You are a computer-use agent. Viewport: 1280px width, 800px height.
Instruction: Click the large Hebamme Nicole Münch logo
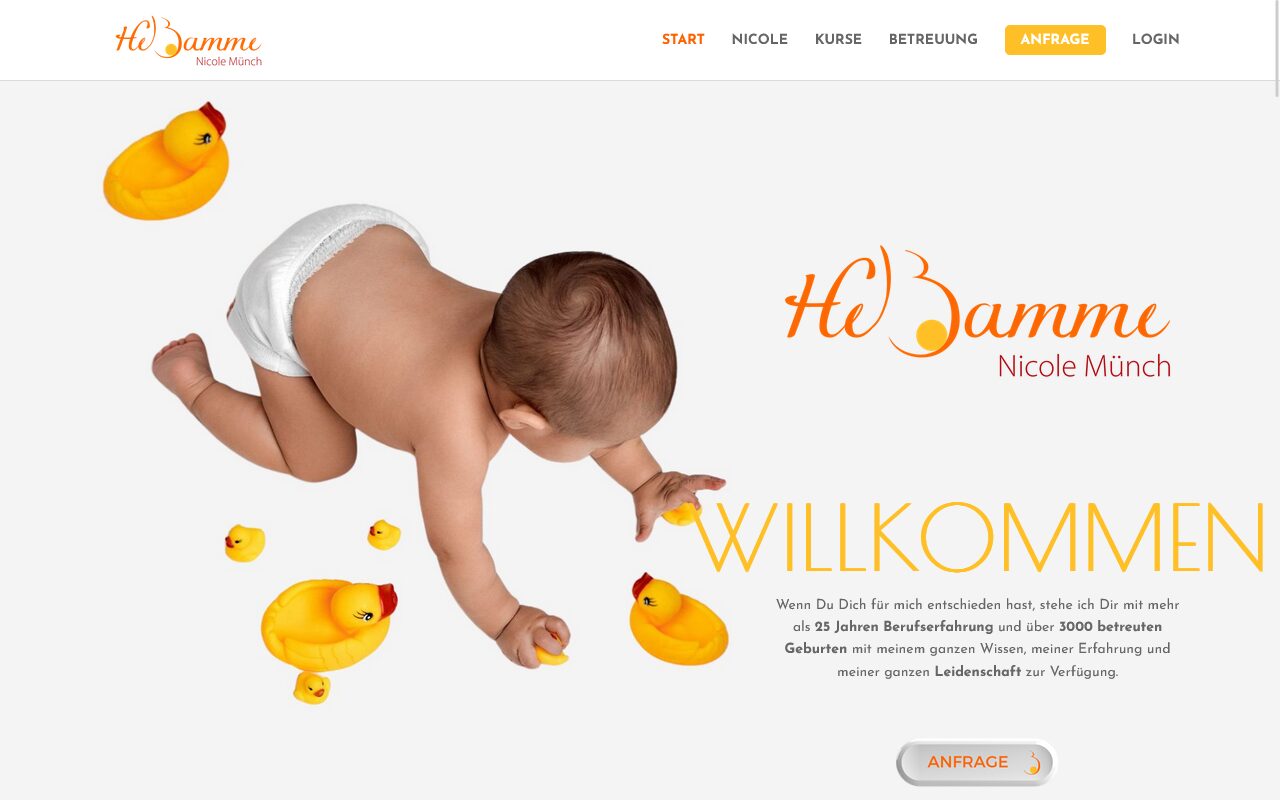(978, 313)
